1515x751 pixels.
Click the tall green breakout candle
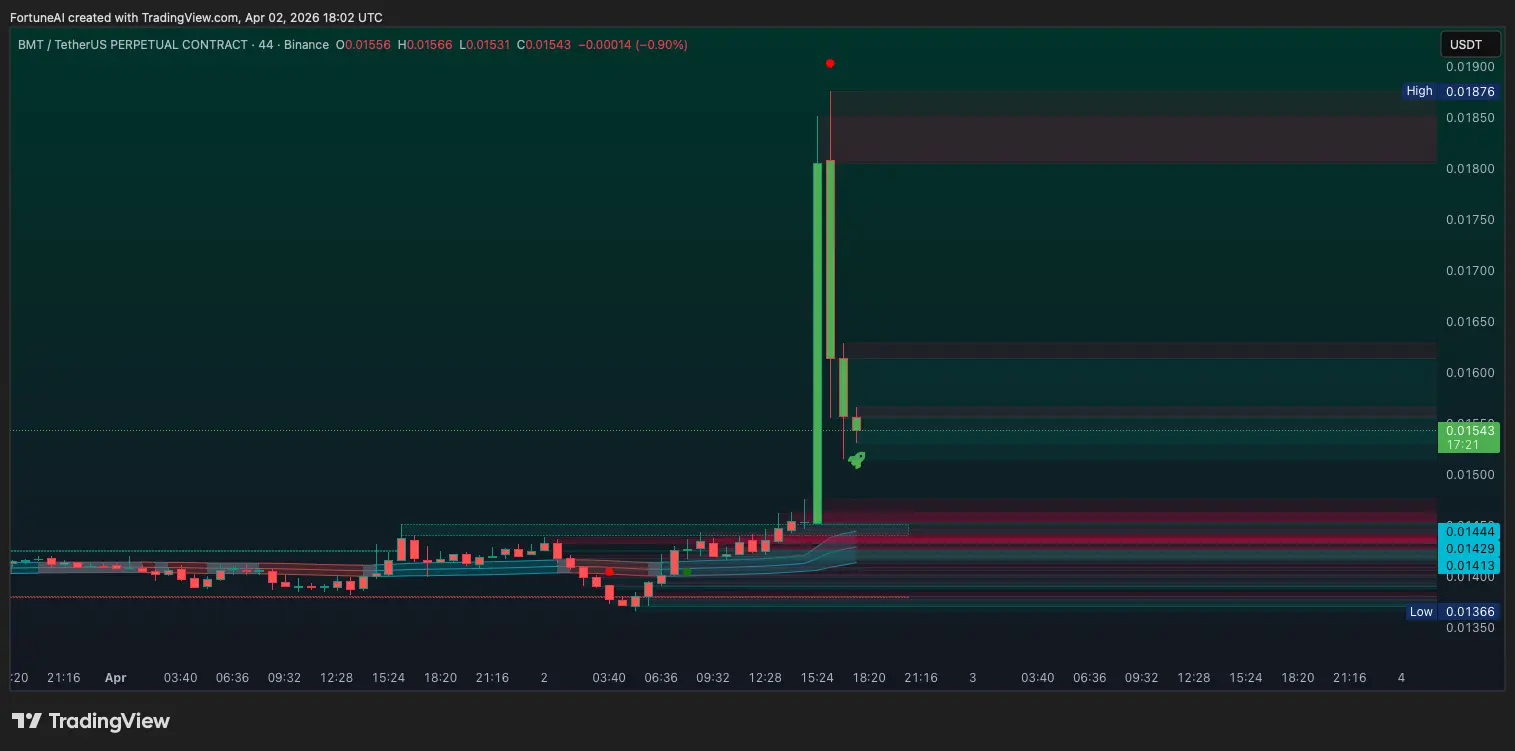(x=817, y=343)
